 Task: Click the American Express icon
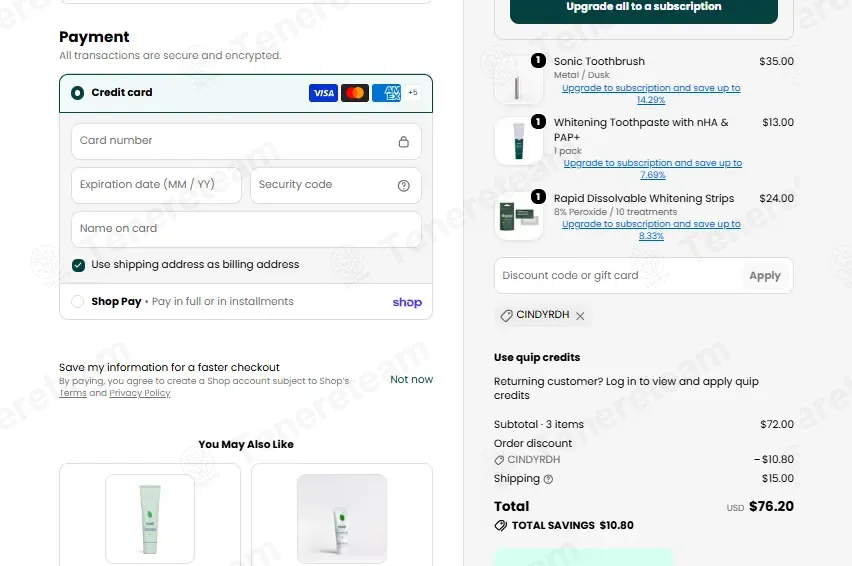coord(386,93)
